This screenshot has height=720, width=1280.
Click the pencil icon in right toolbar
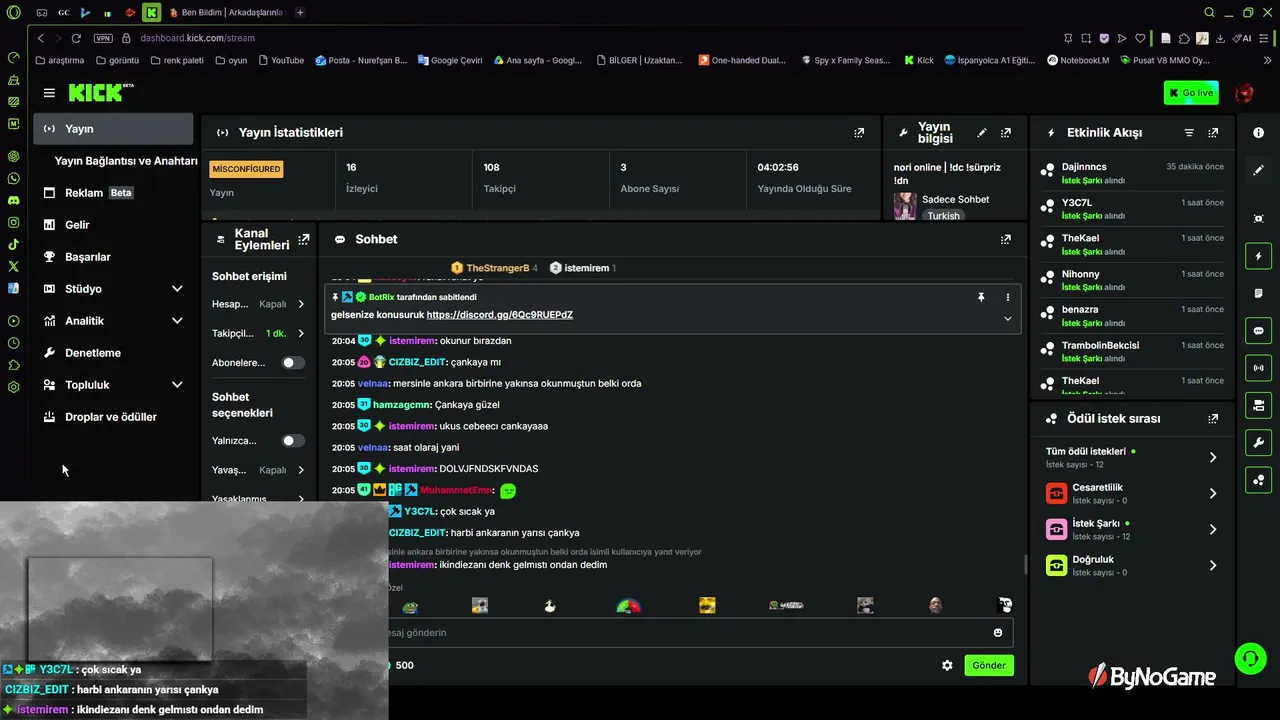click(x=1259, y=170)
